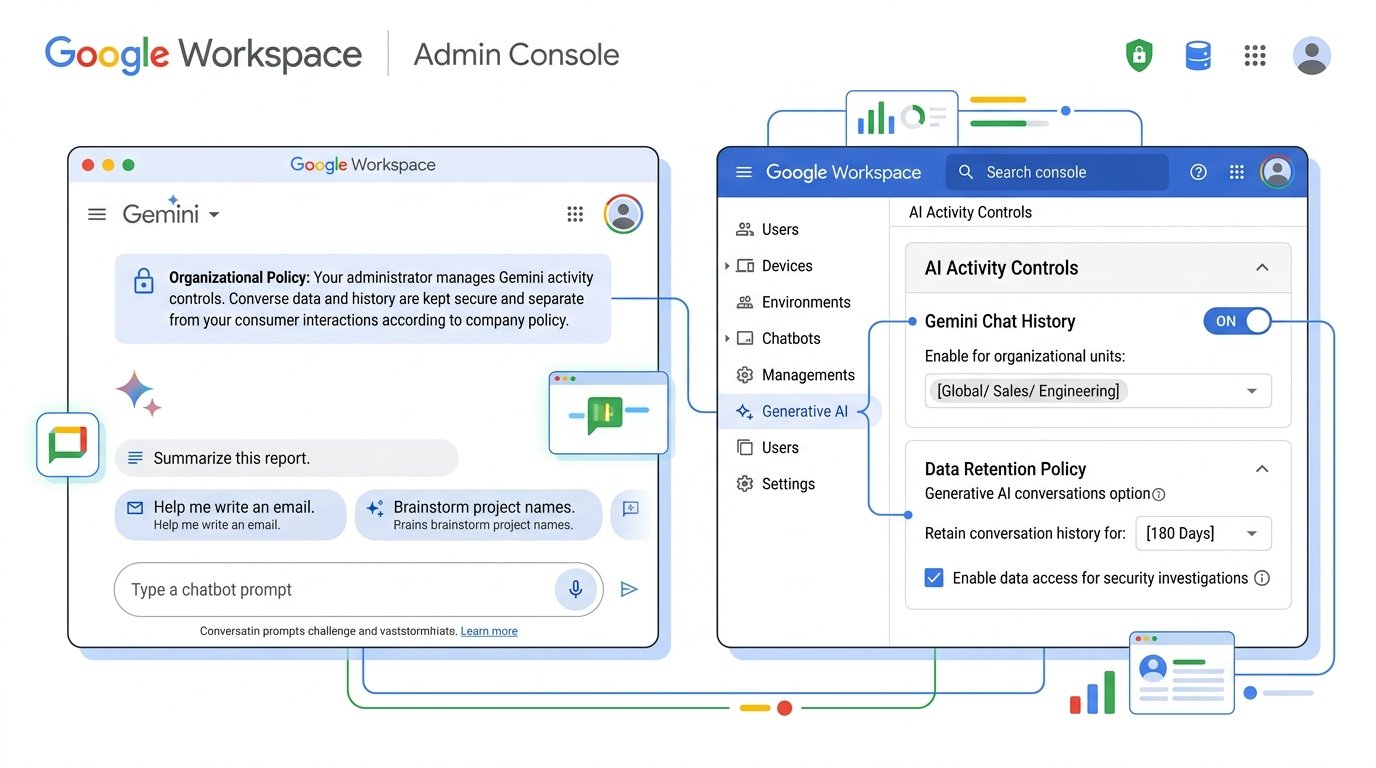
Task: Click the partially visible suggestion chip icon
Action: [x=630, y=509]
